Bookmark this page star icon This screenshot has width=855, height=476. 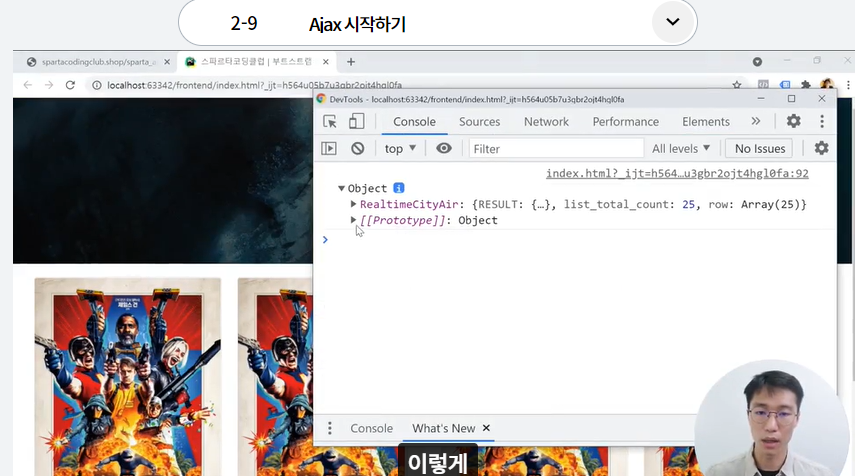click(x=737, y=85)
